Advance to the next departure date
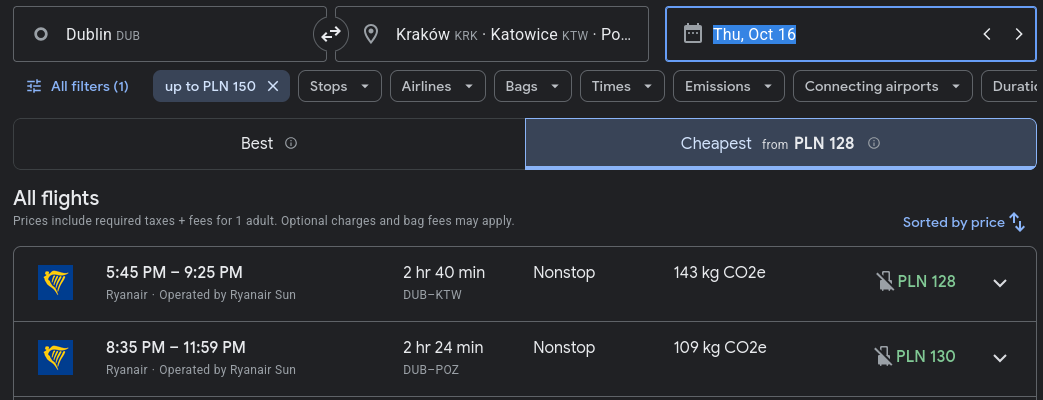1043x400 pixels. coord(1018,34)
